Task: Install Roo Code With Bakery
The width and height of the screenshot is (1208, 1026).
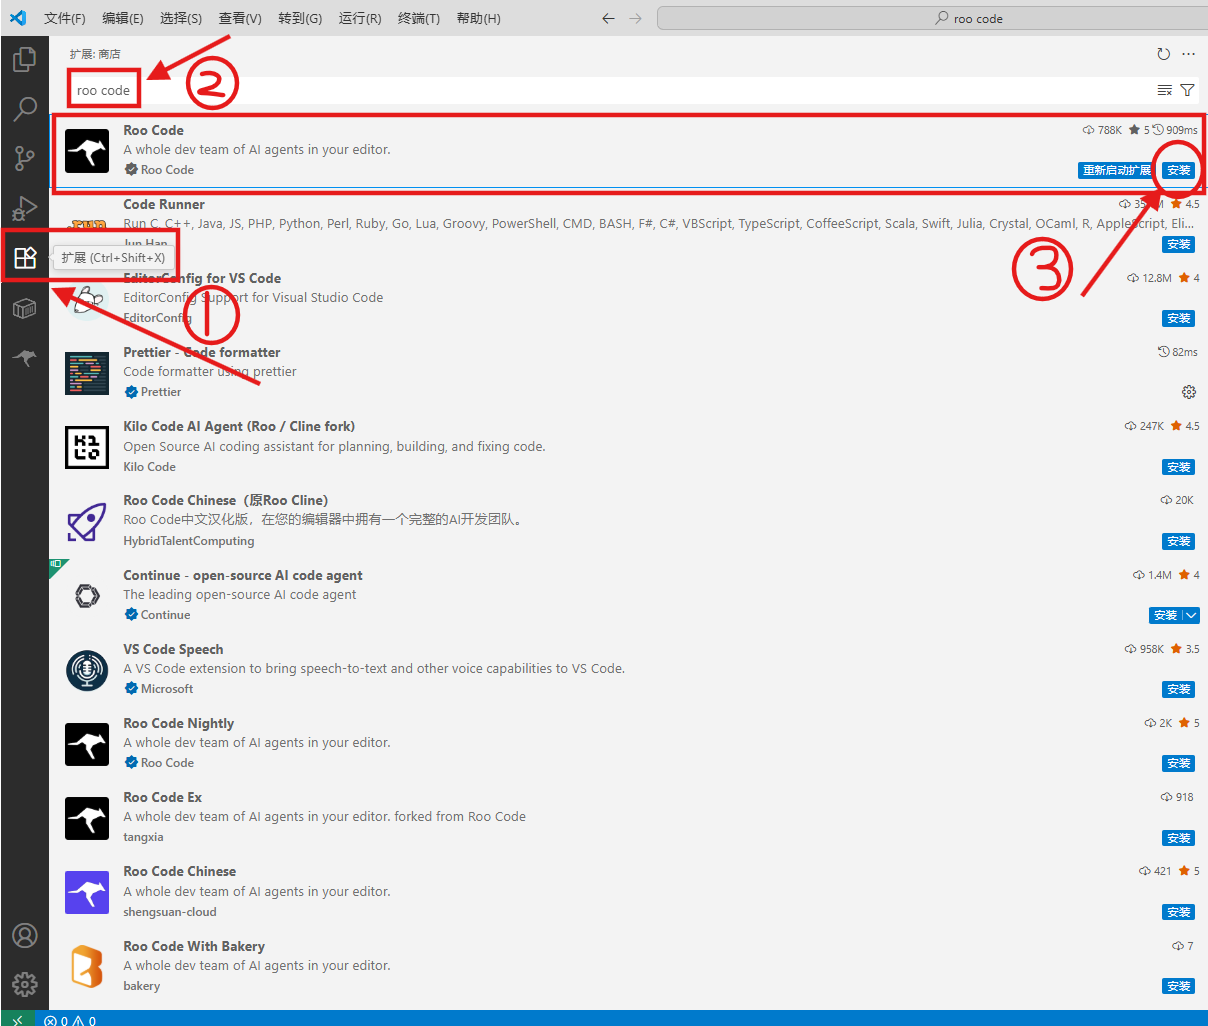Action: [x=1179, y=986]
